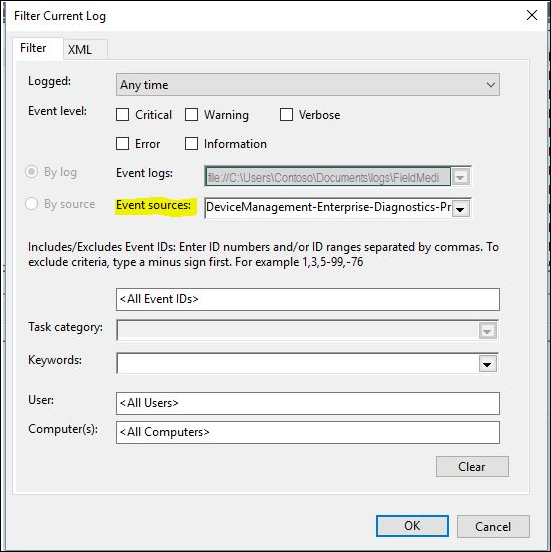Enable the Error event level

coord(123,144)
